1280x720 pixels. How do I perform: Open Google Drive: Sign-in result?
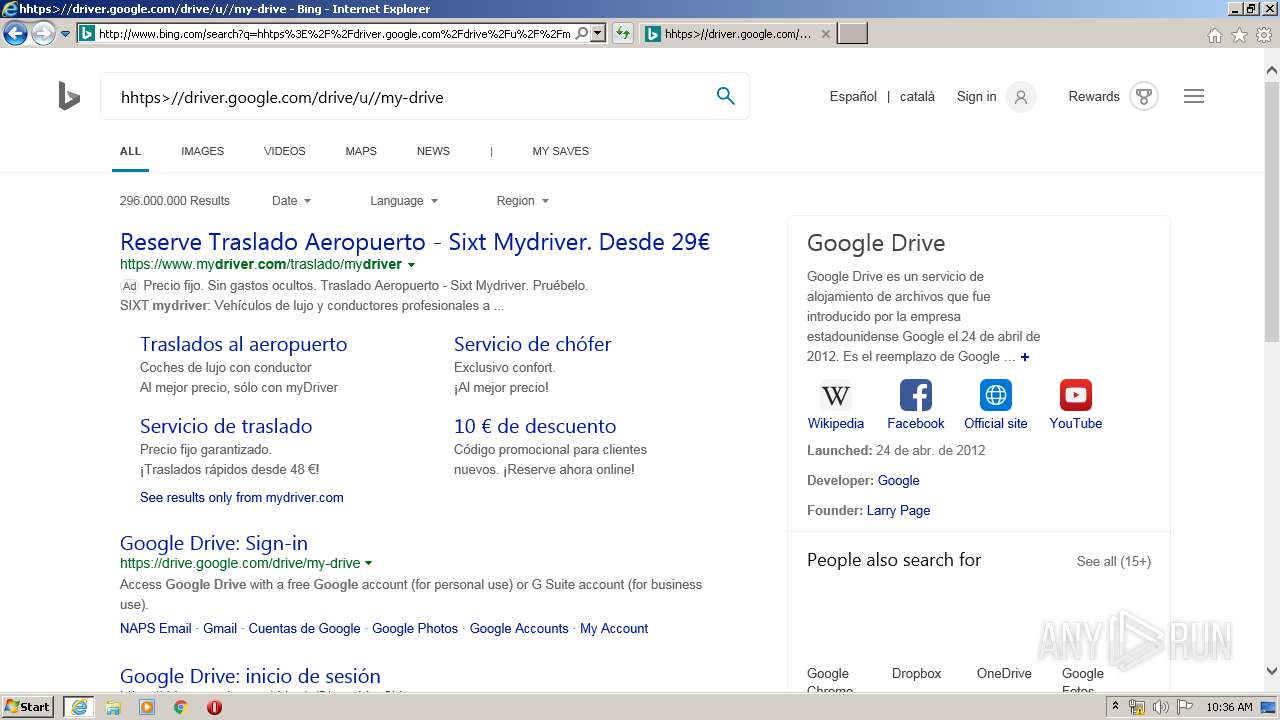(214, 543)
